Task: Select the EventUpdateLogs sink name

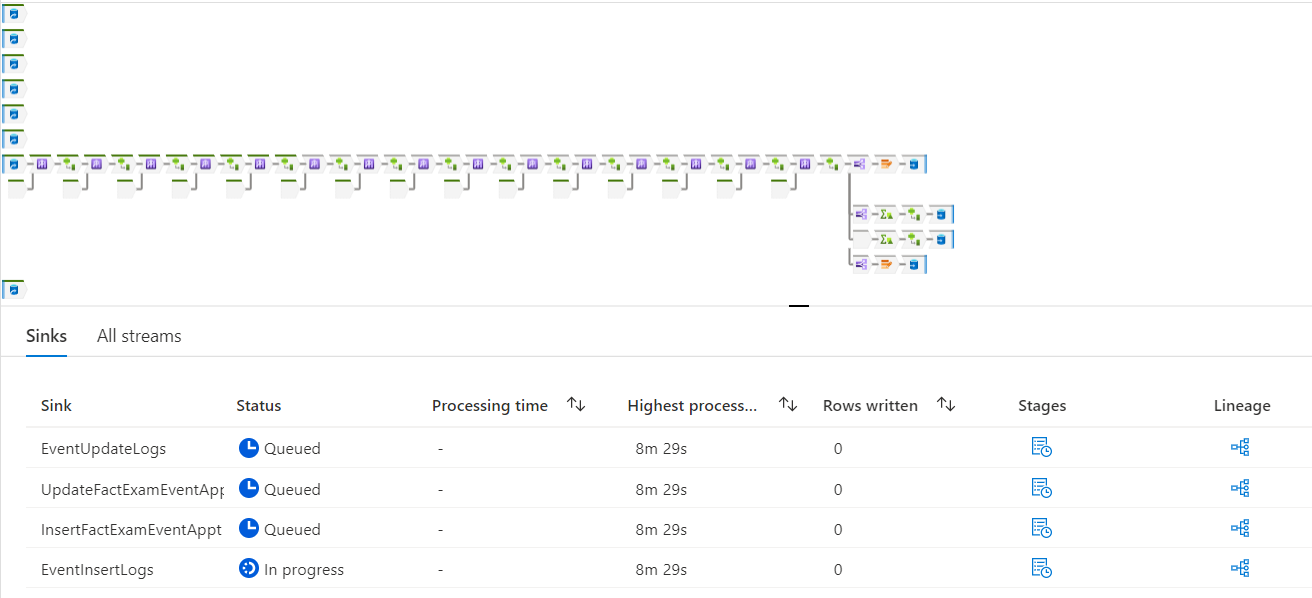Action: point(103,449)
